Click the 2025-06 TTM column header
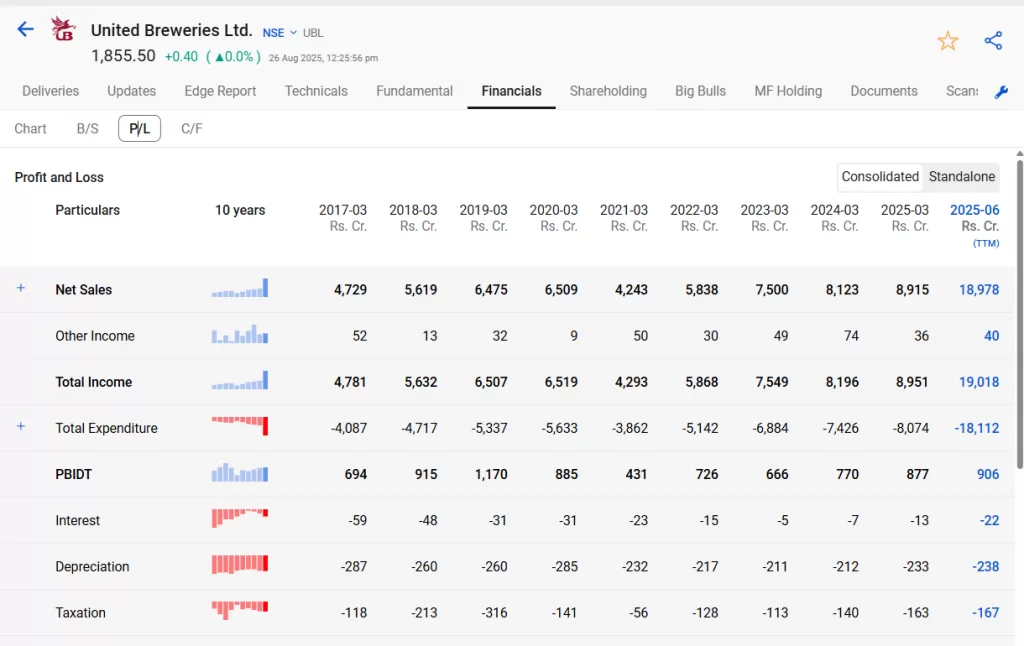This screenshot has width=1024, height=646. (x=974, y=225)
